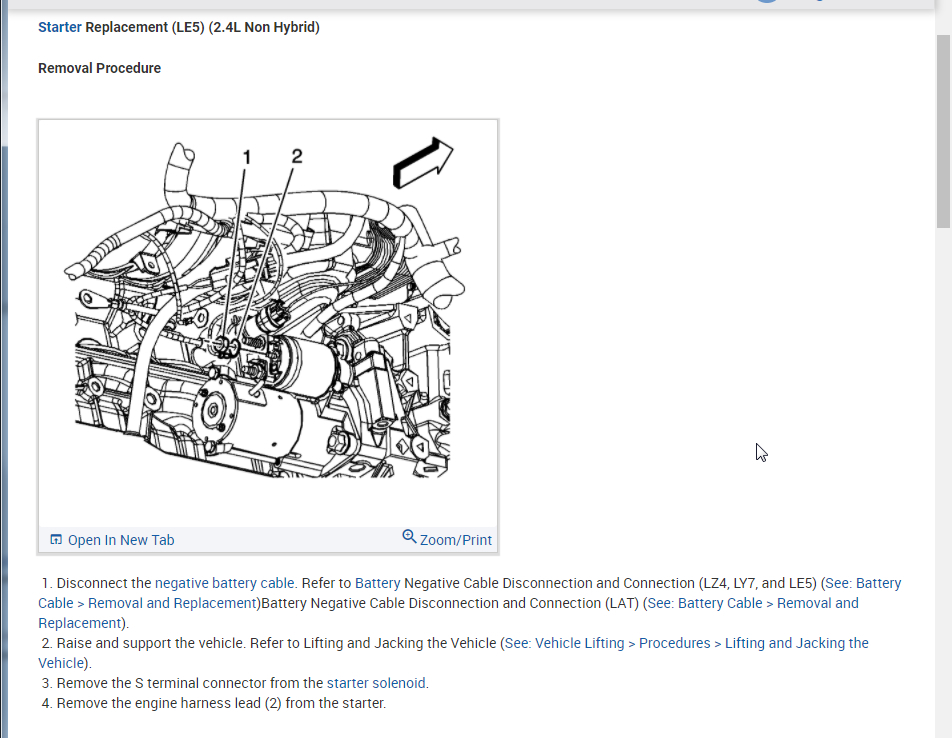Select the 'Removal Procedure' heading text
This screenshot has width=952, height=738.
pos(100,69)
